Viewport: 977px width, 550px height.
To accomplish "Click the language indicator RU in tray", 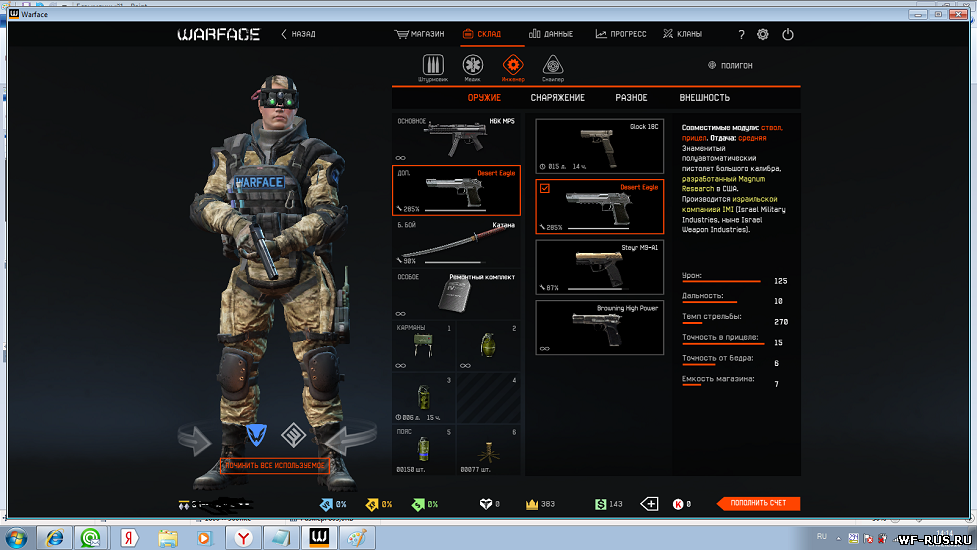I will [x=822, y=537].
